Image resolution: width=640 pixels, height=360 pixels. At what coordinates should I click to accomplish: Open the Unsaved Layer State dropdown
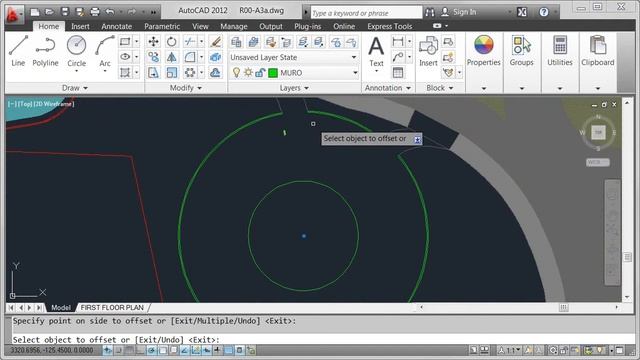[293, 57]
